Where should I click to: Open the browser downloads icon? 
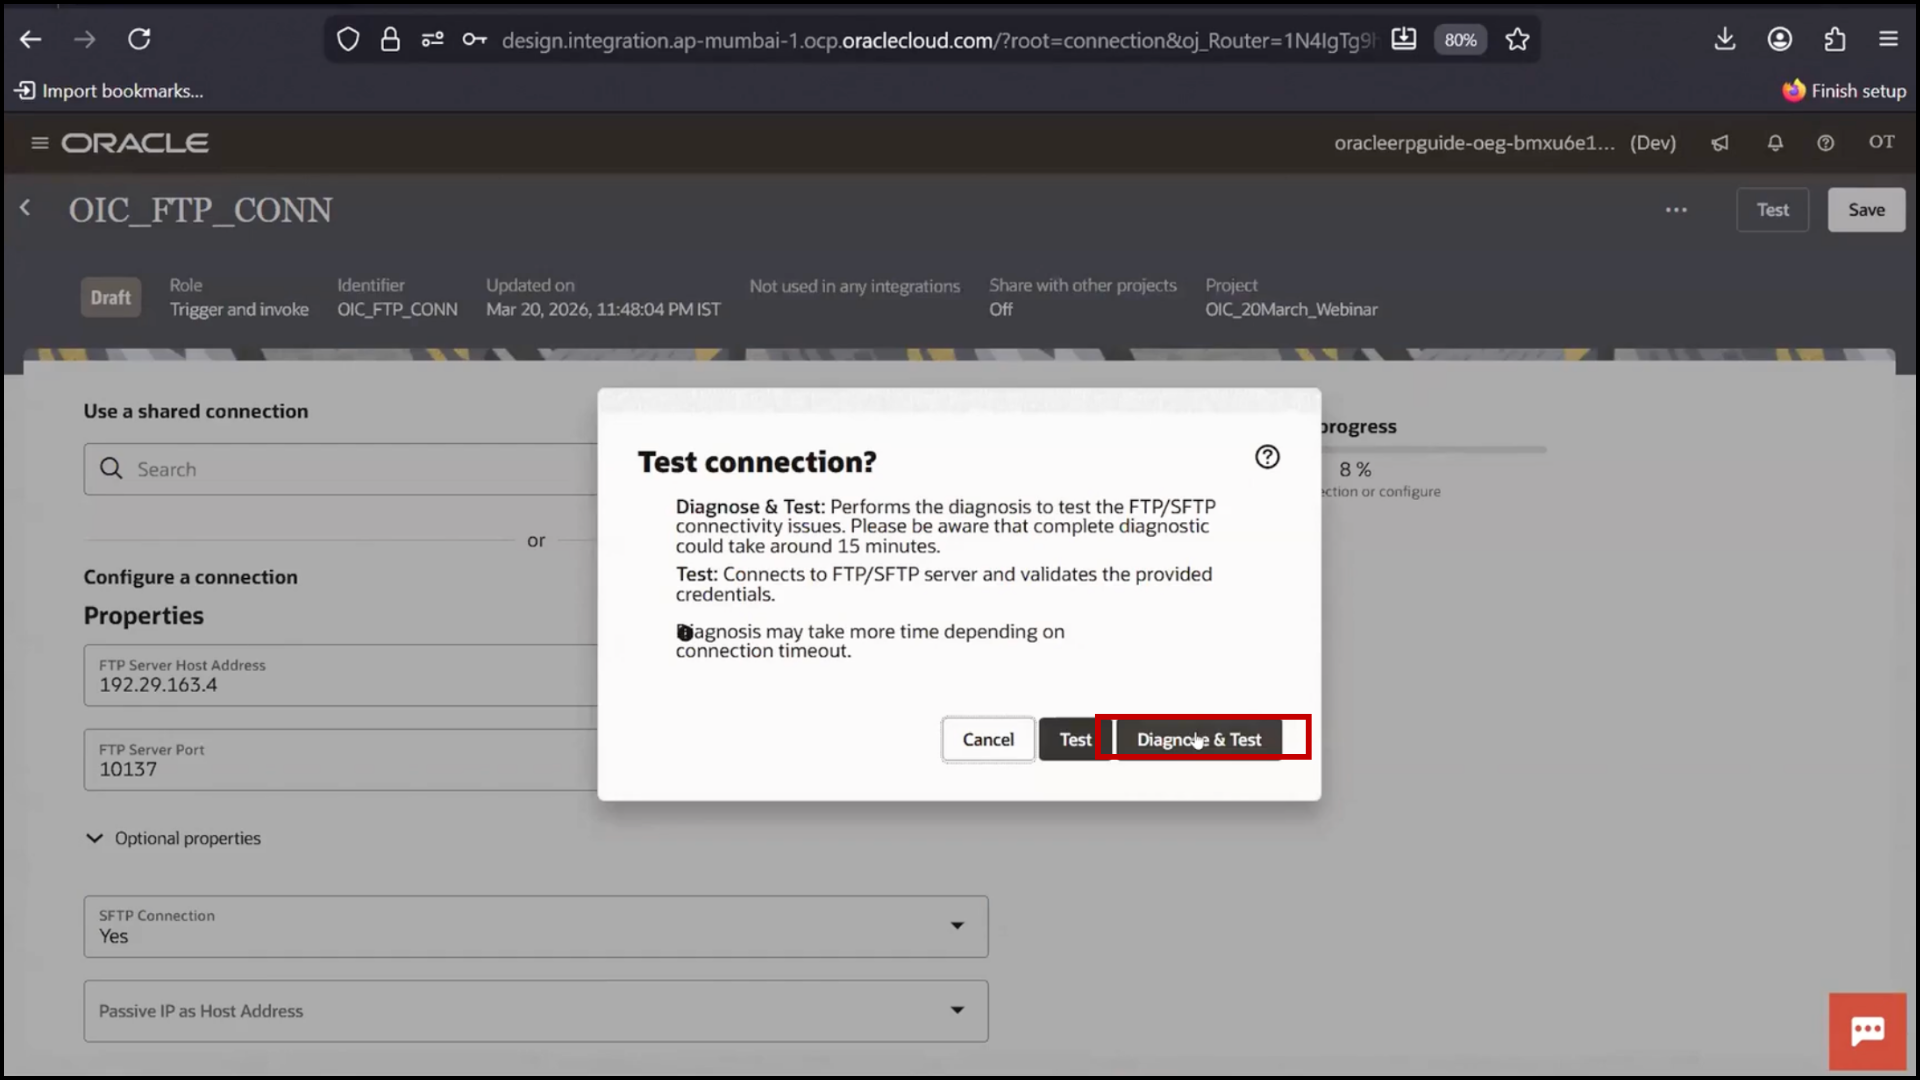point(1725,39)
